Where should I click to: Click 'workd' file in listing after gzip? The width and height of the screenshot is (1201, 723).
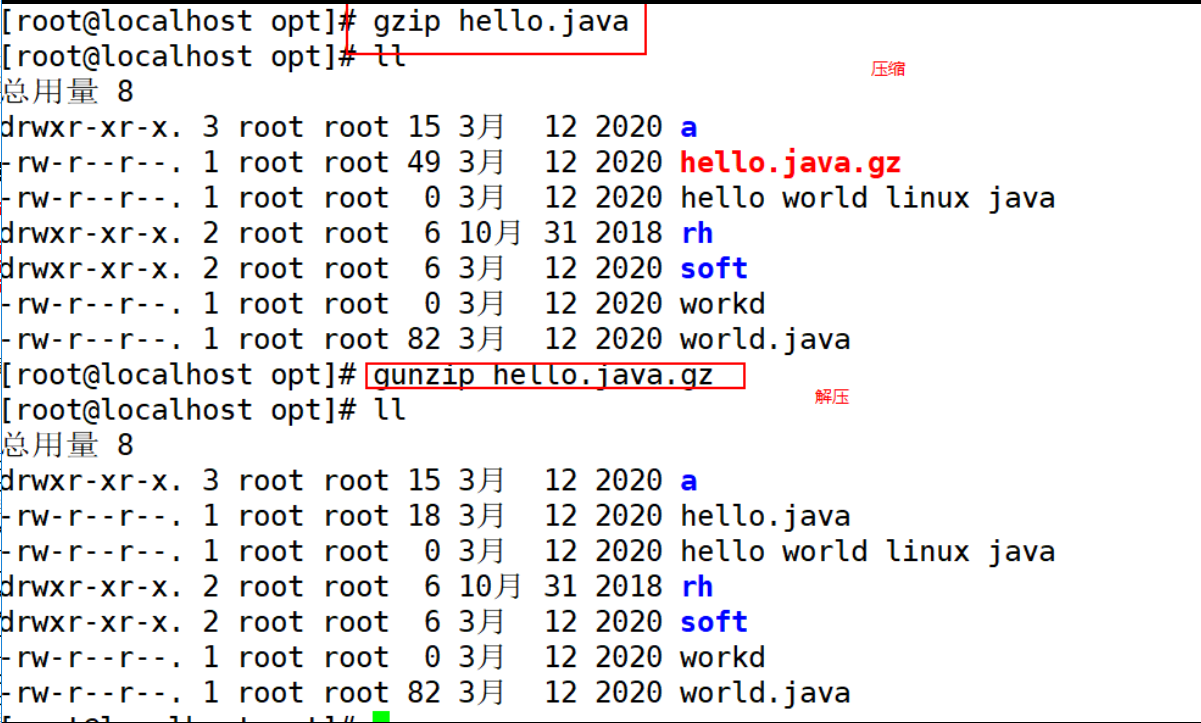coord(722,303)
